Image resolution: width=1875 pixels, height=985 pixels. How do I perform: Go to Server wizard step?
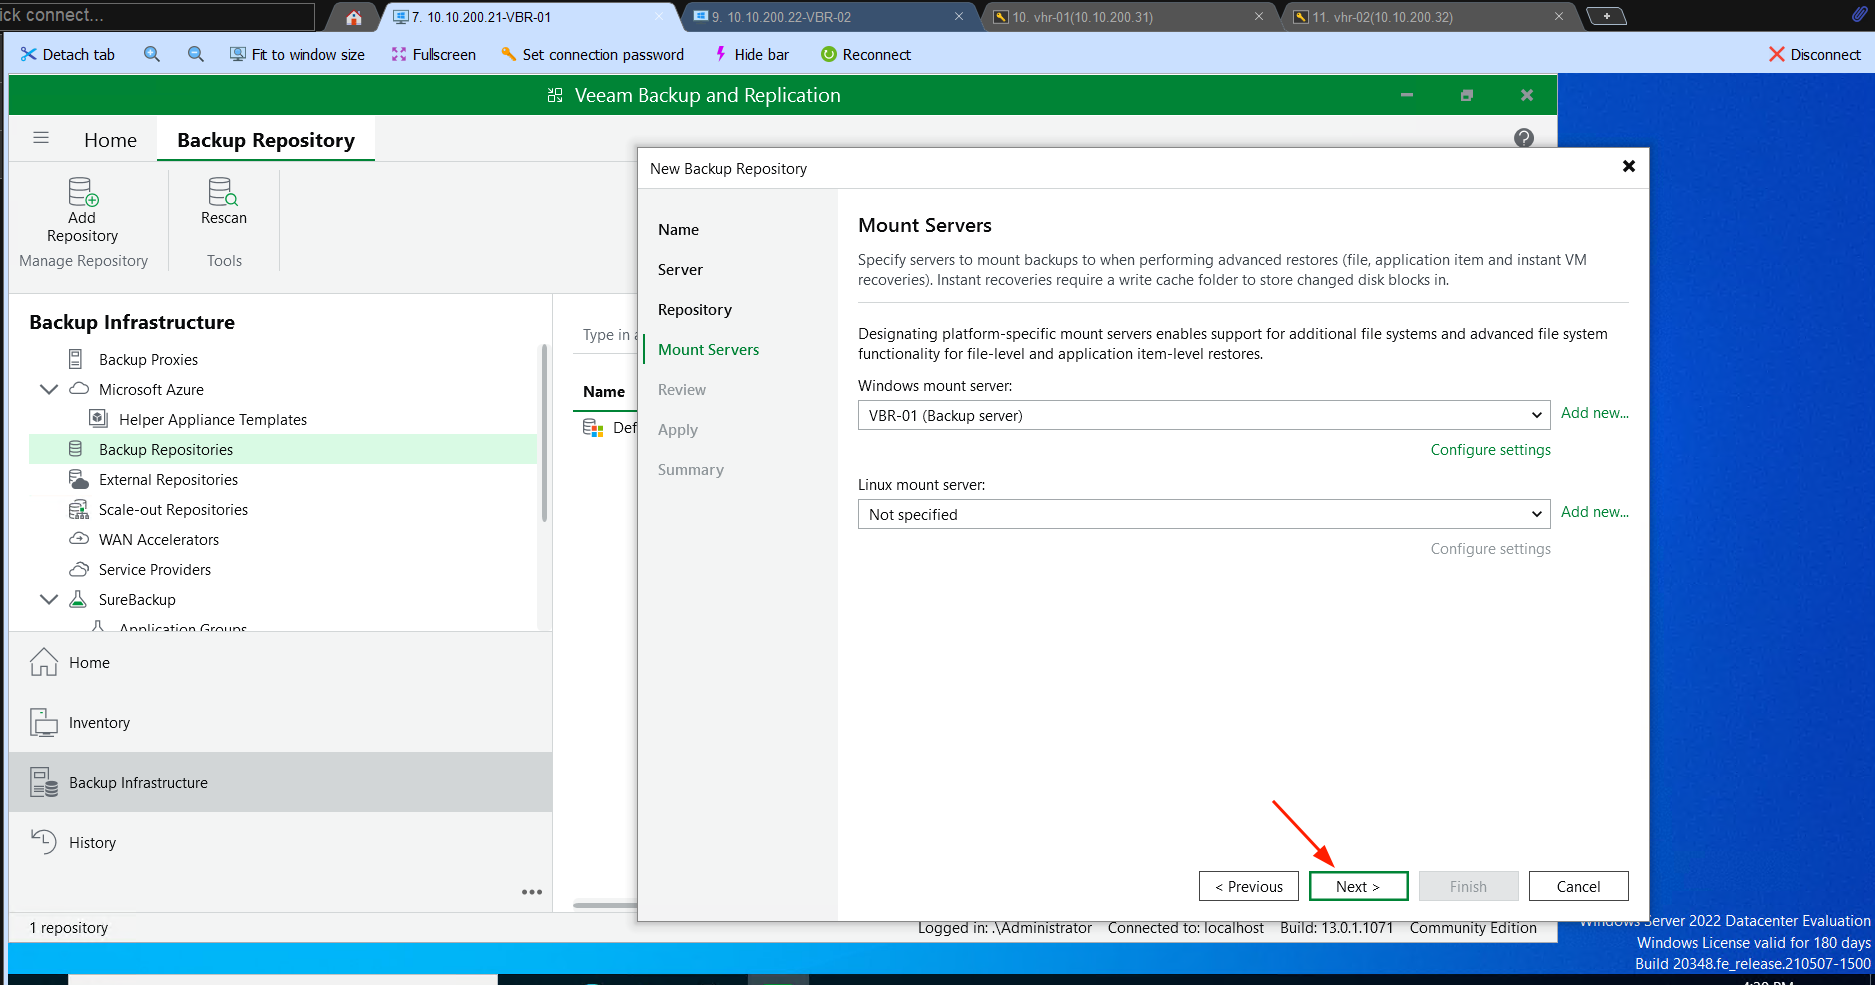click(x=680, y=270)
